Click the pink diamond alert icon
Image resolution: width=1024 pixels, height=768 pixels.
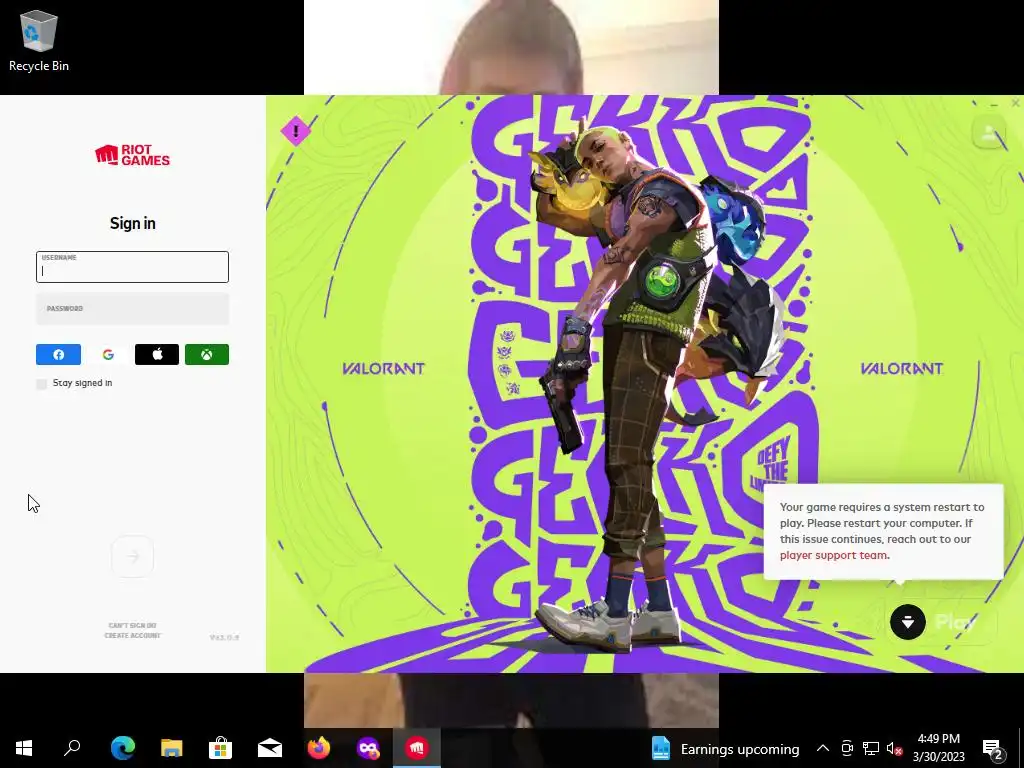[296, 131]
